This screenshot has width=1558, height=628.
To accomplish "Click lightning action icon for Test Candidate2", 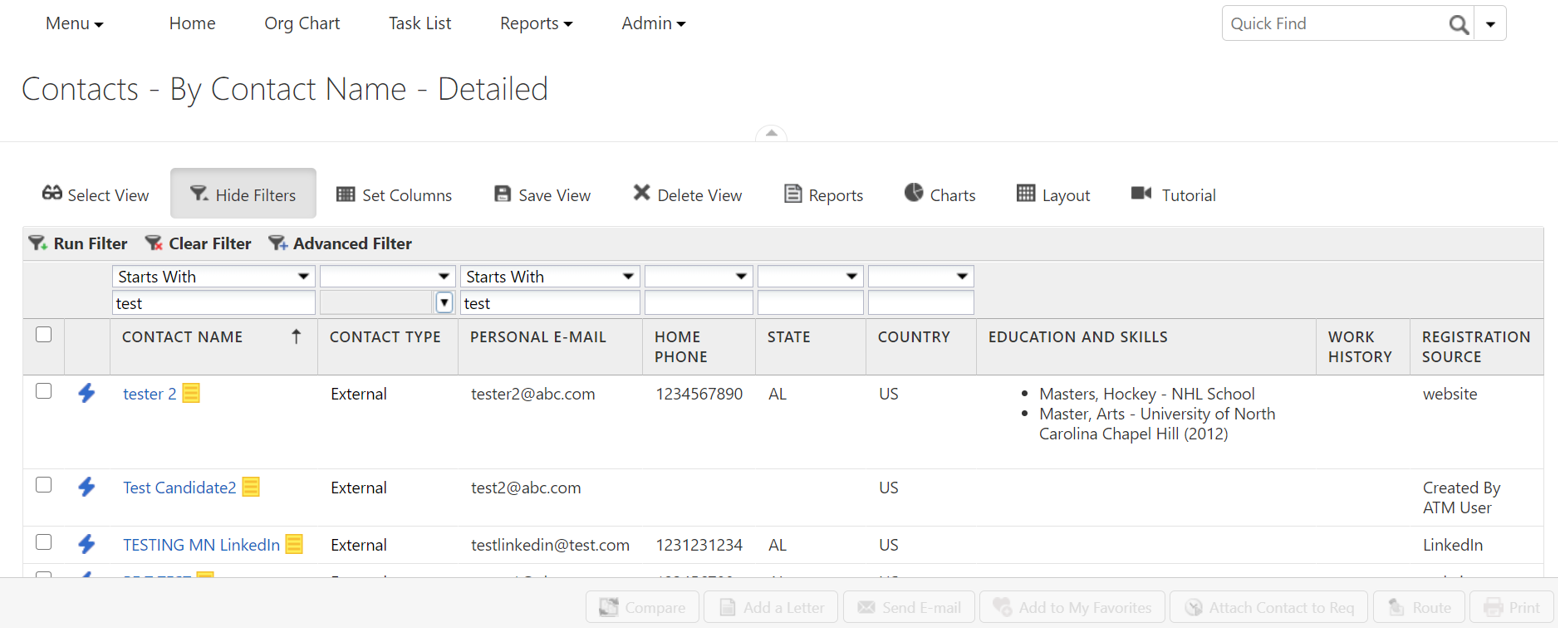I will pyautogui.click(x=87, y=487).
